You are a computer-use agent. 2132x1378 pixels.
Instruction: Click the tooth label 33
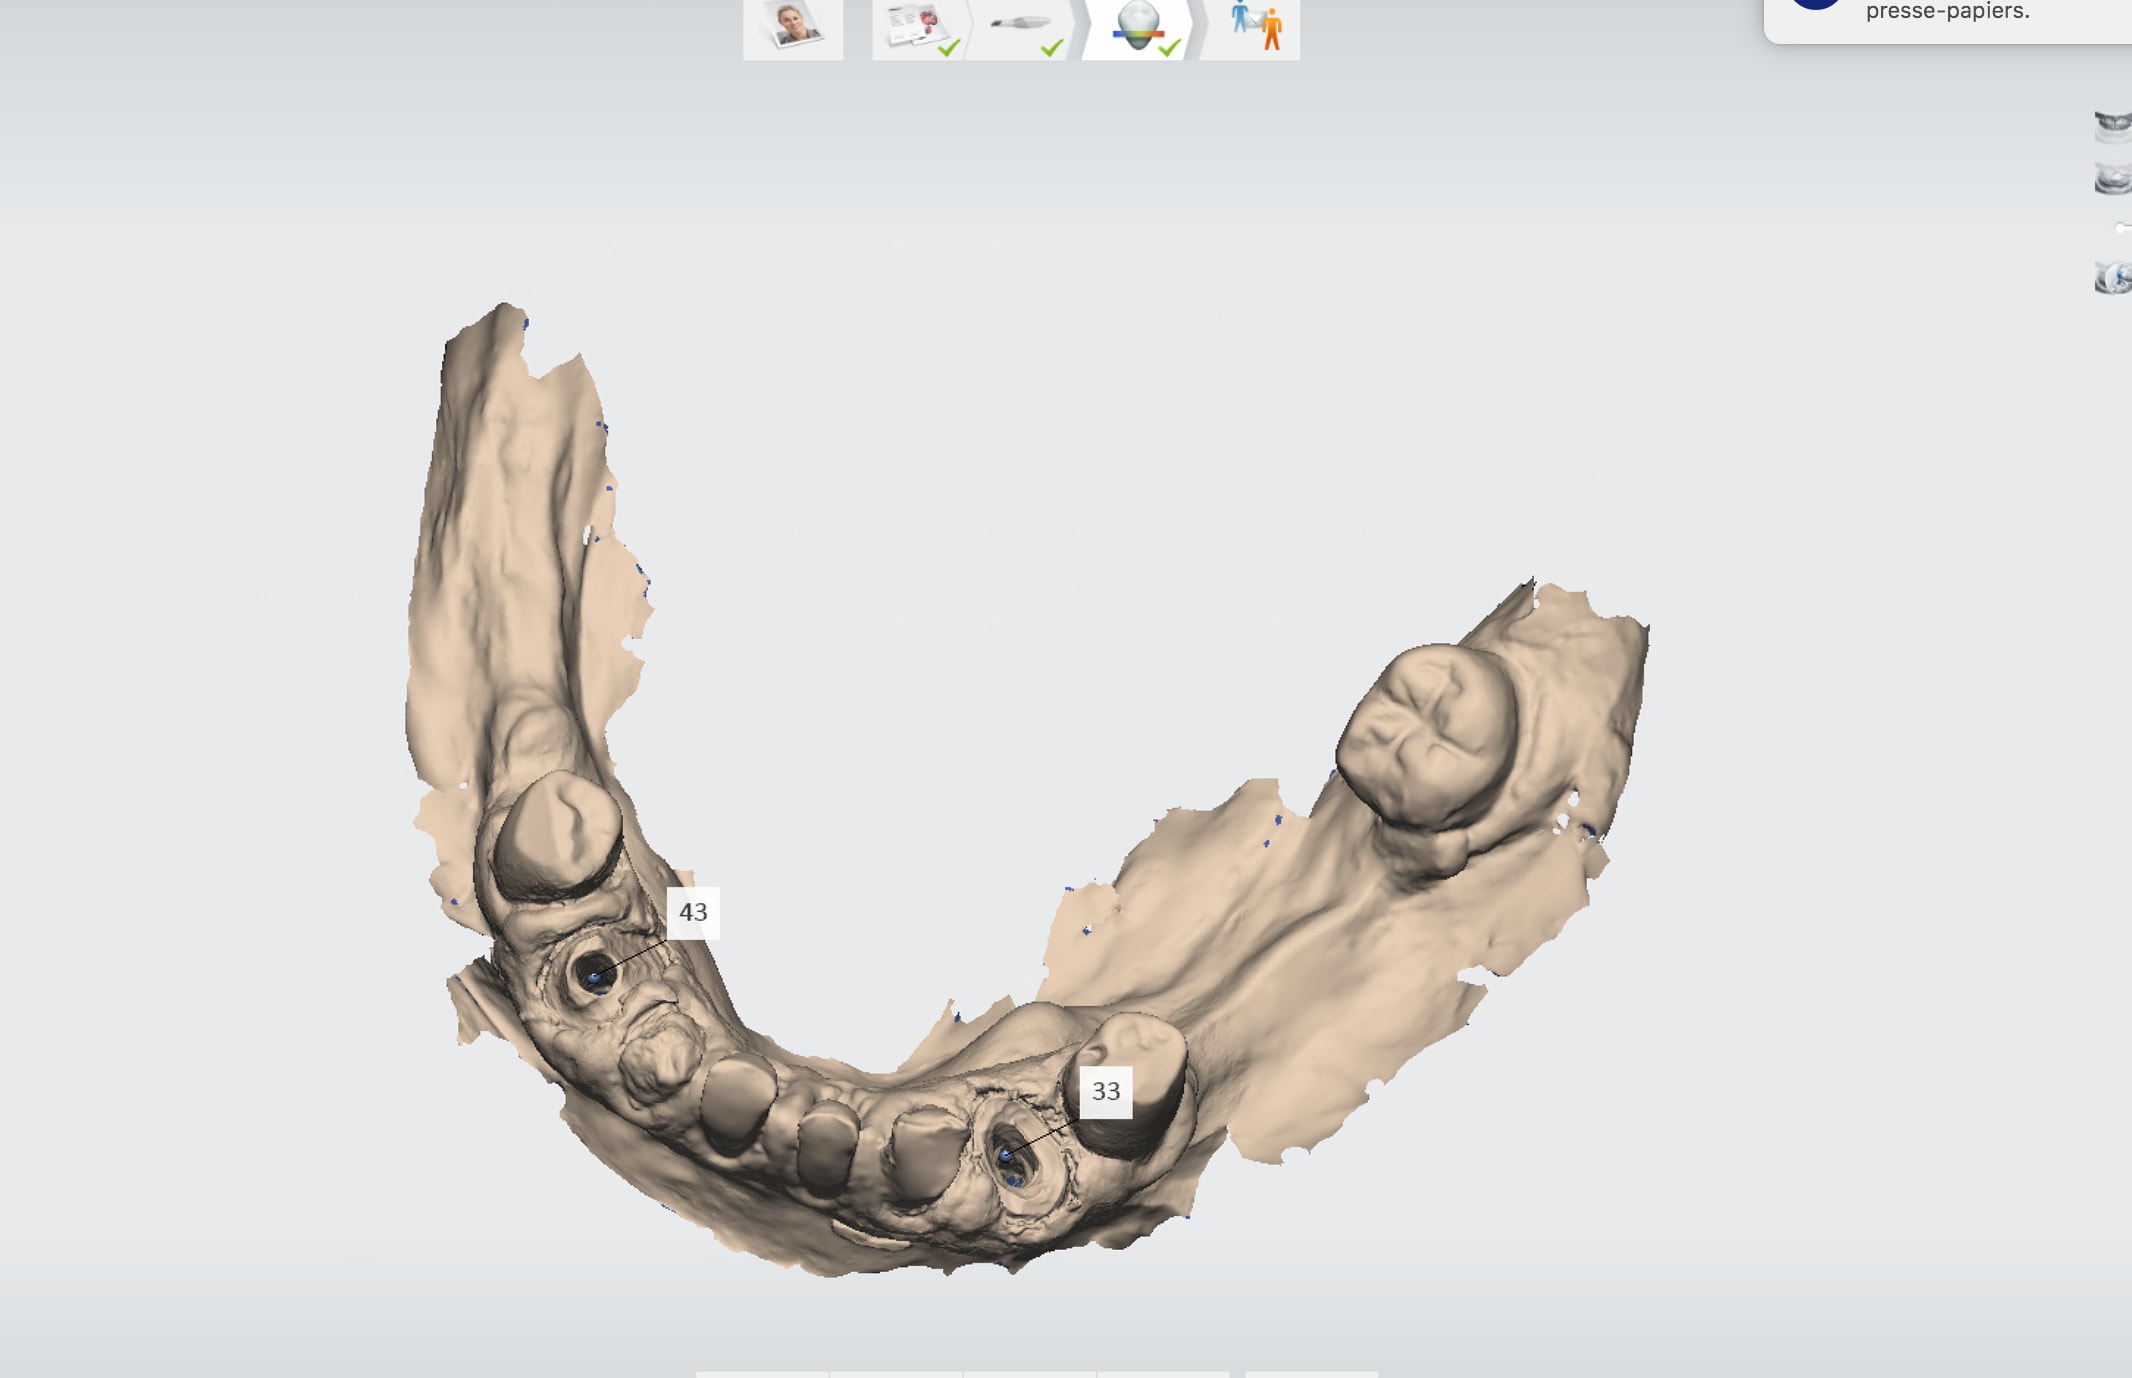click(1105, 1091)
